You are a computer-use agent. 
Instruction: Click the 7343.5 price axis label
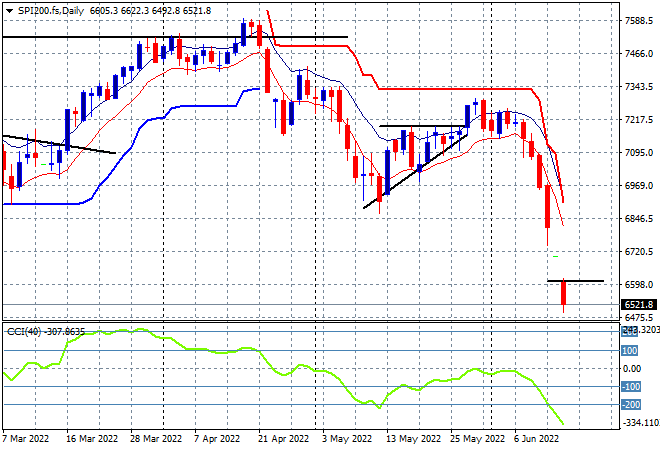click(639, 87)
